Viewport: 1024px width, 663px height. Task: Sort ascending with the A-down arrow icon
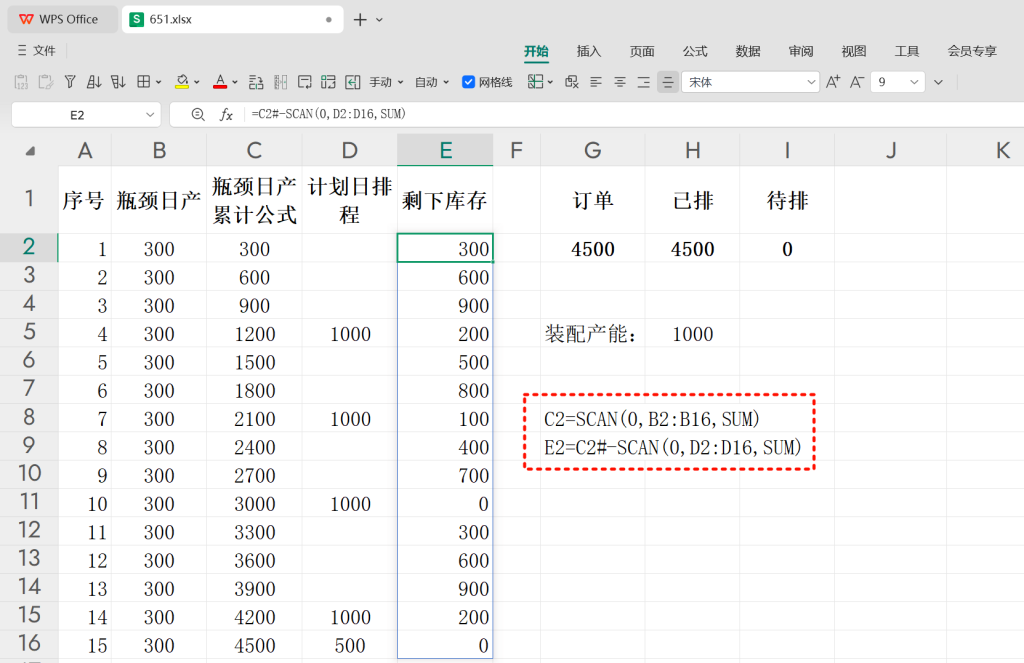[x=94, y=82]
